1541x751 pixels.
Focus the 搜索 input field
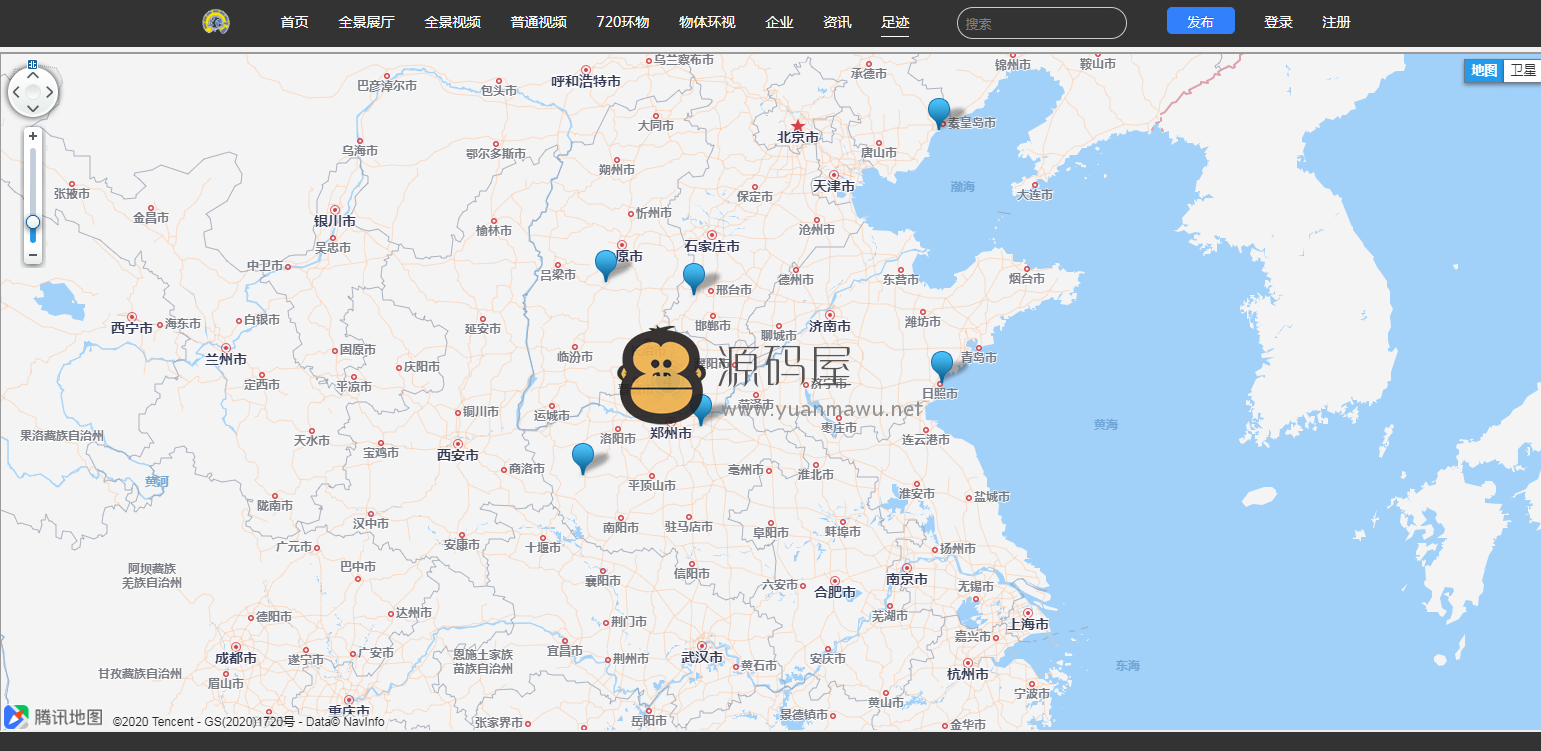click(x=1041, y=23)
